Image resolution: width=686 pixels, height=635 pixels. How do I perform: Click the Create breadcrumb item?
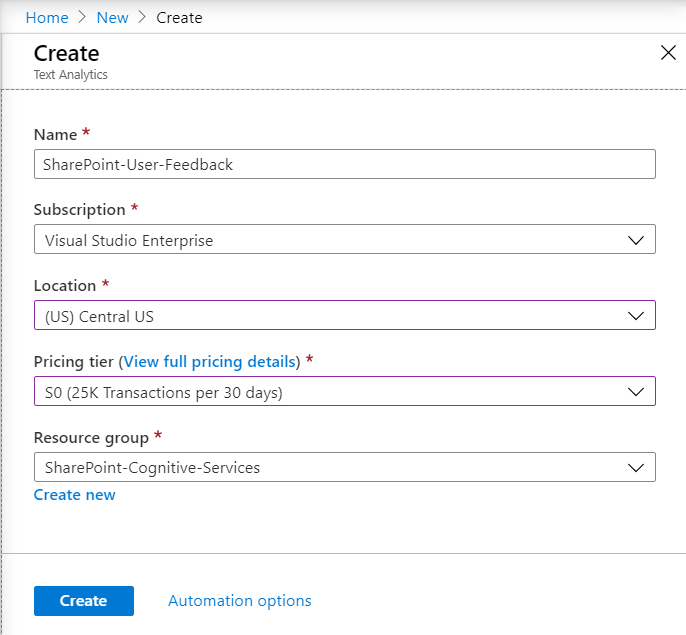pyautogui.click(x=179, y=18)
